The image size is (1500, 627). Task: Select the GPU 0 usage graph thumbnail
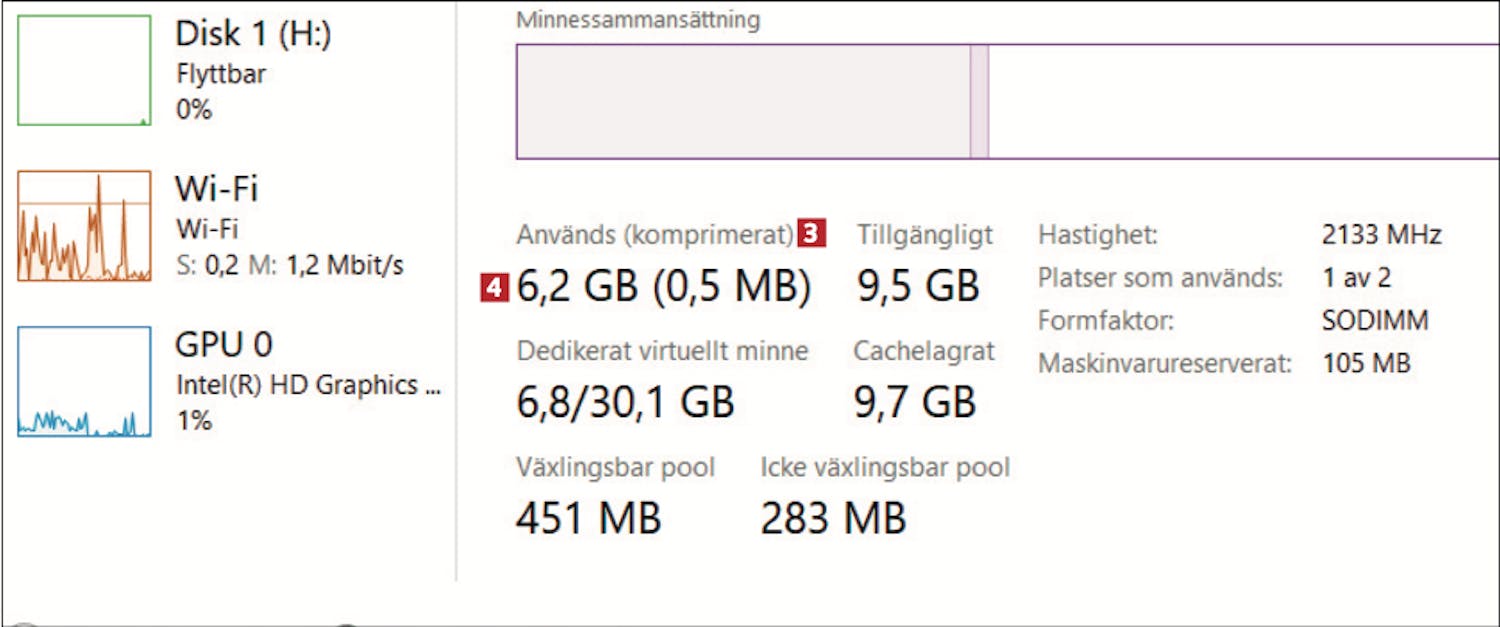click(84, 382)
